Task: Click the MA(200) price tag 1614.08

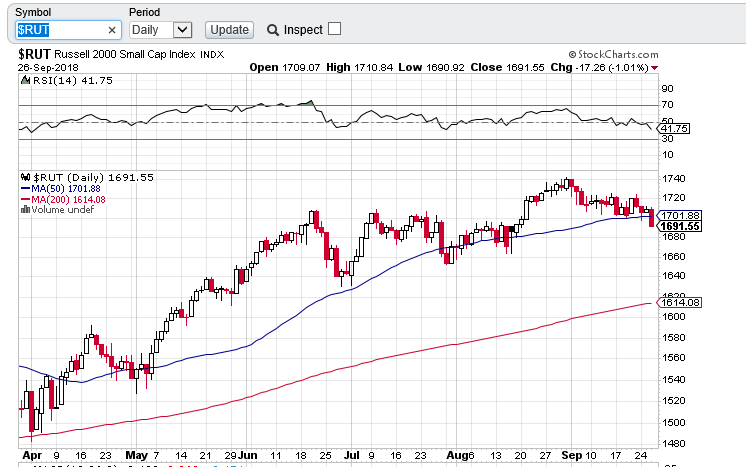Action: 679,302
